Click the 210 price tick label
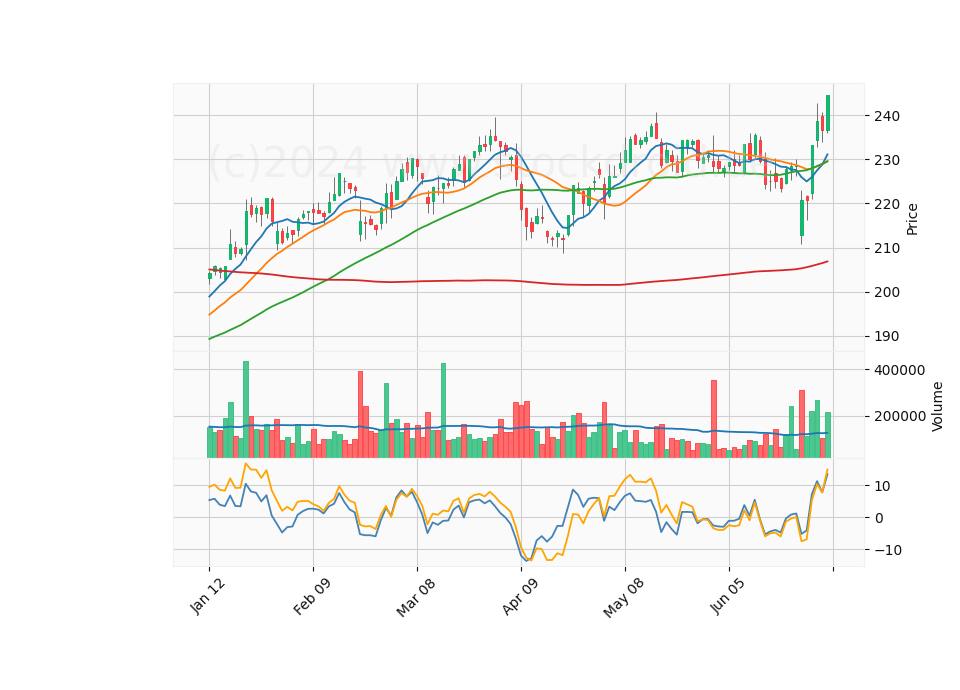The image size is (960, 690). pyautogui.click(x=888, y=248)
